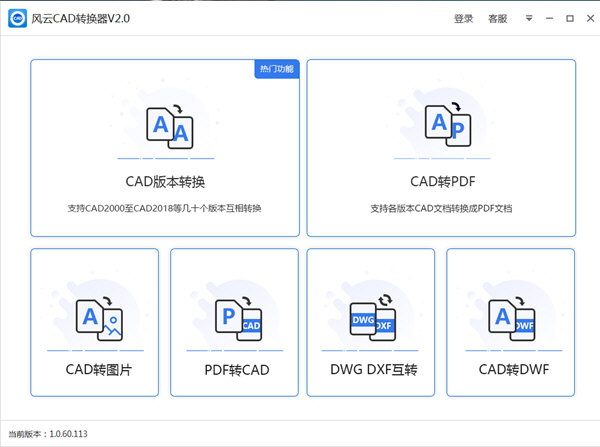This screenshot has height=447, width=600.
Task: Click description 支持各版本CAD文档转换成PDF文档
Action: (x=441, y=208)
